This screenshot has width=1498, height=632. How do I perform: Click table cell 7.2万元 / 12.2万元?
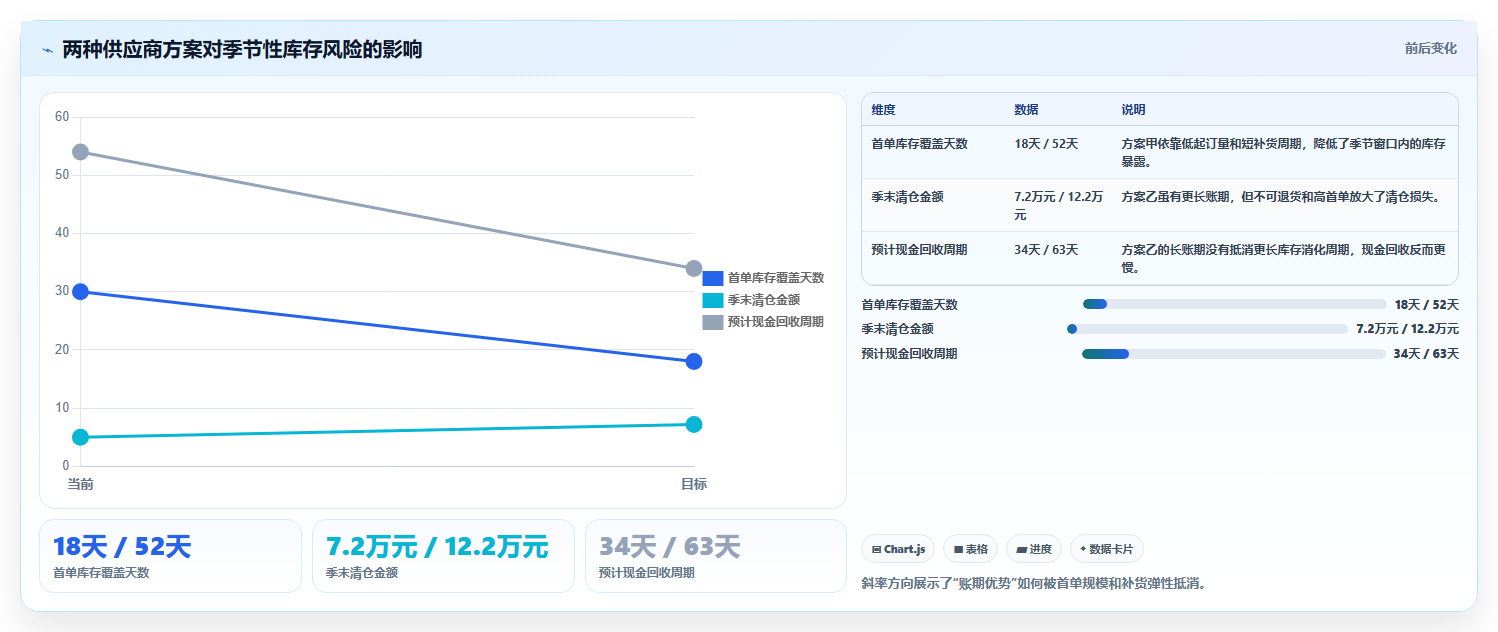click(x=1059, y=206)
